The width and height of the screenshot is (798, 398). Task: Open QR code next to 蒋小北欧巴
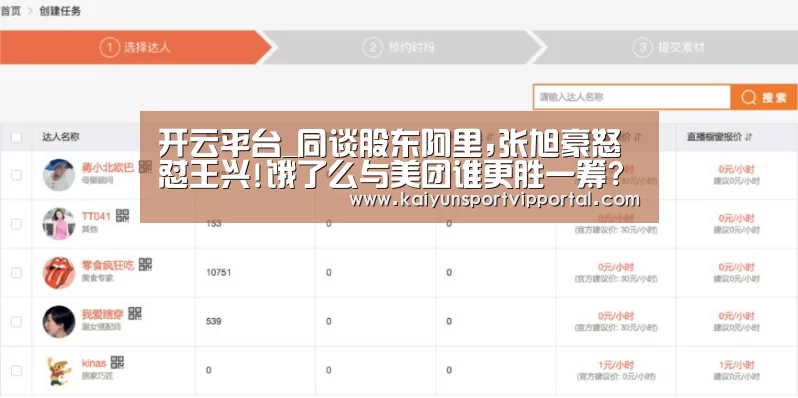[146, 166]
